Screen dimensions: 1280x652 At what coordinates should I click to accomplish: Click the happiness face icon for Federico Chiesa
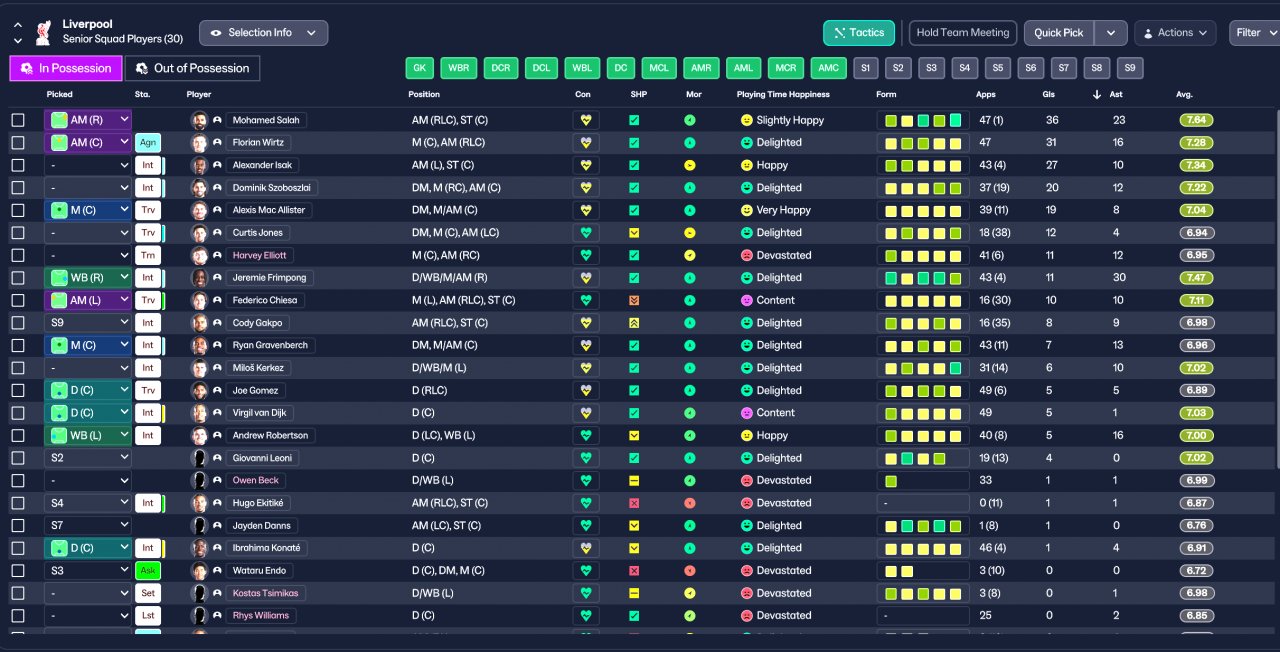point(746,300)
